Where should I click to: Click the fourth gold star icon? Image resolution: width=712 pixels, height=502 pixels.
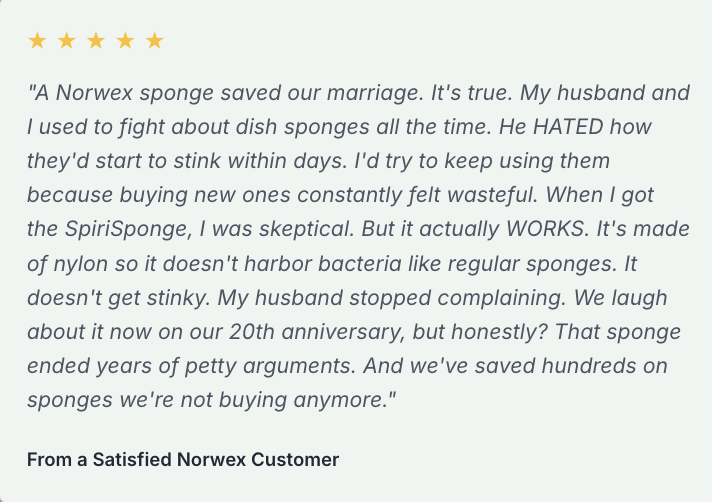click(x=125, y=41)
